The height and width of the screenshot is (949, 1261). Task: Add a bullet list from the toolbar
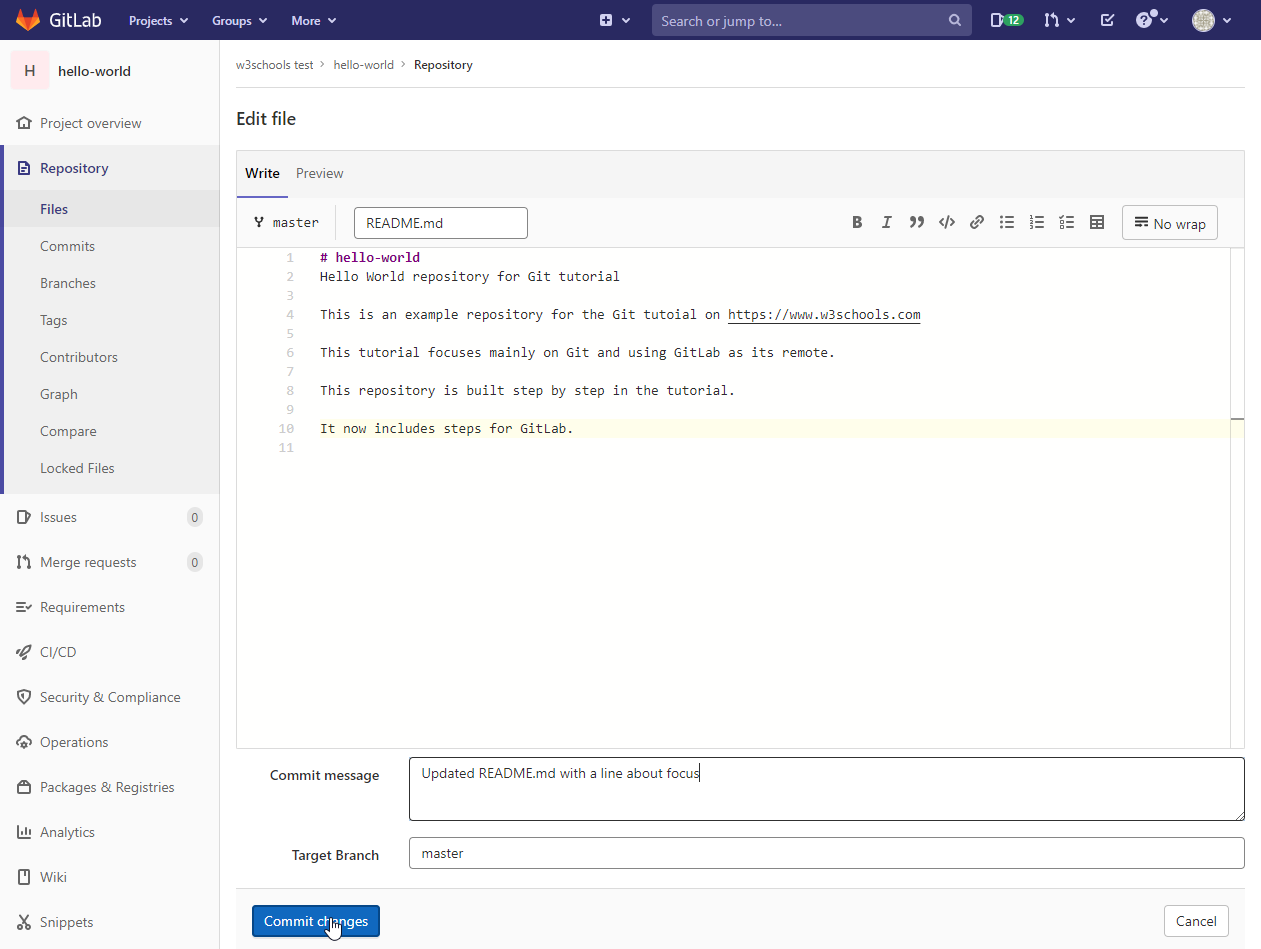click(x=1007, y=223)
